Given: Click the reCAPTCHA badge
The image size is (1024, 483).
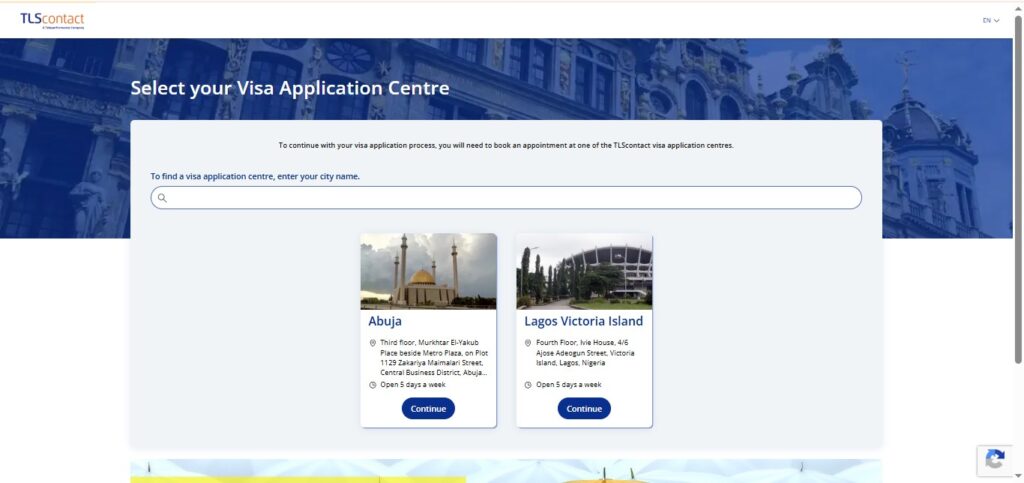Looking at the screenshot, I should tap(995, 460).
